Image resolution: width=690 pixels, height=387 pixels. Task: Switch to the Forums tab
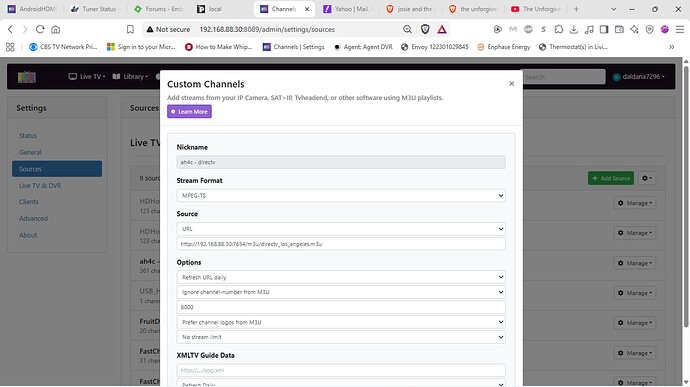tap(158, 9)
